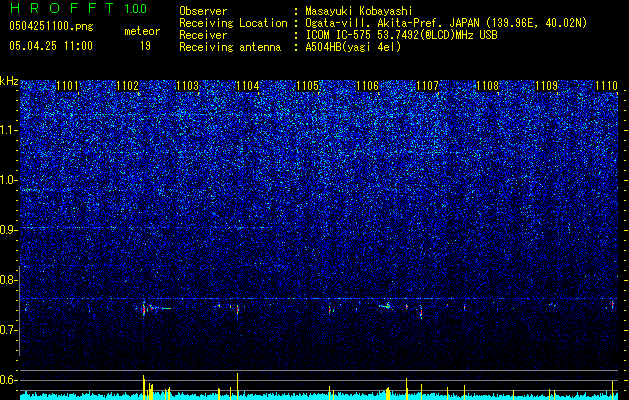
Task: Click the meteor echo just after 1102
Action: coord(144,309)
